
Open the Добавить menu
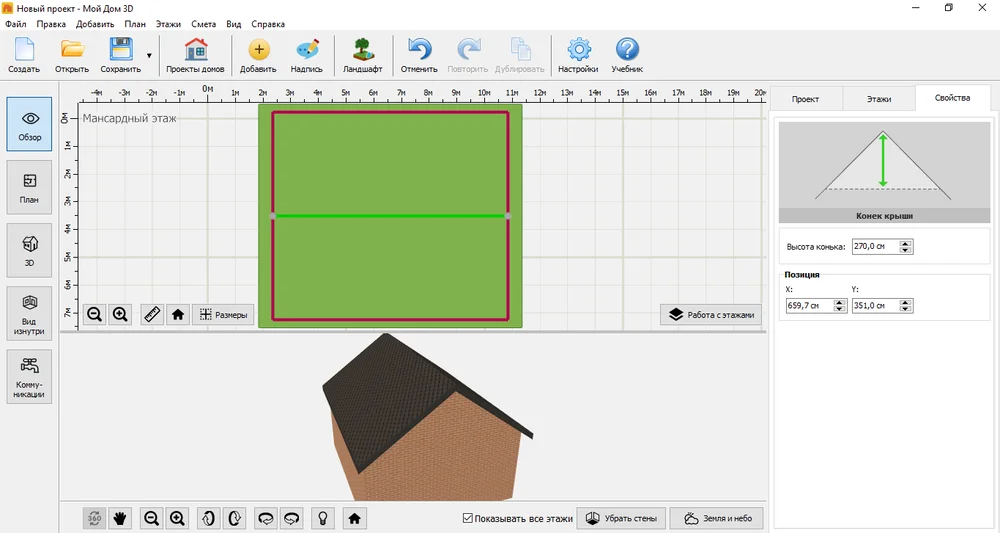tap(95, 24)
